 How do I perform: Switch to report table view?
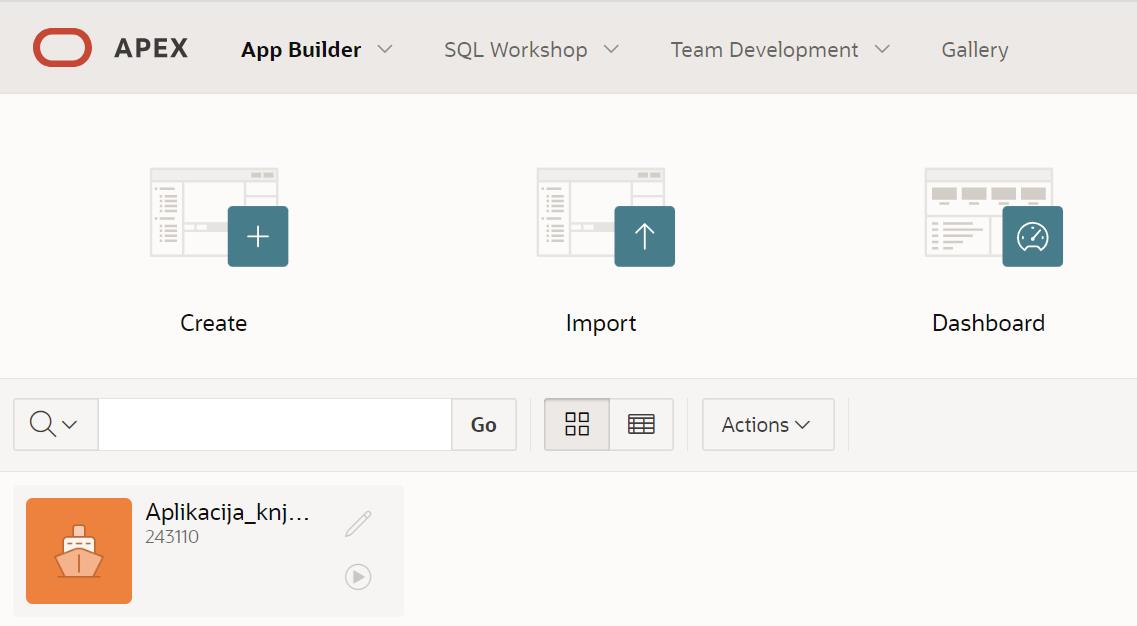tap(641, 425)
